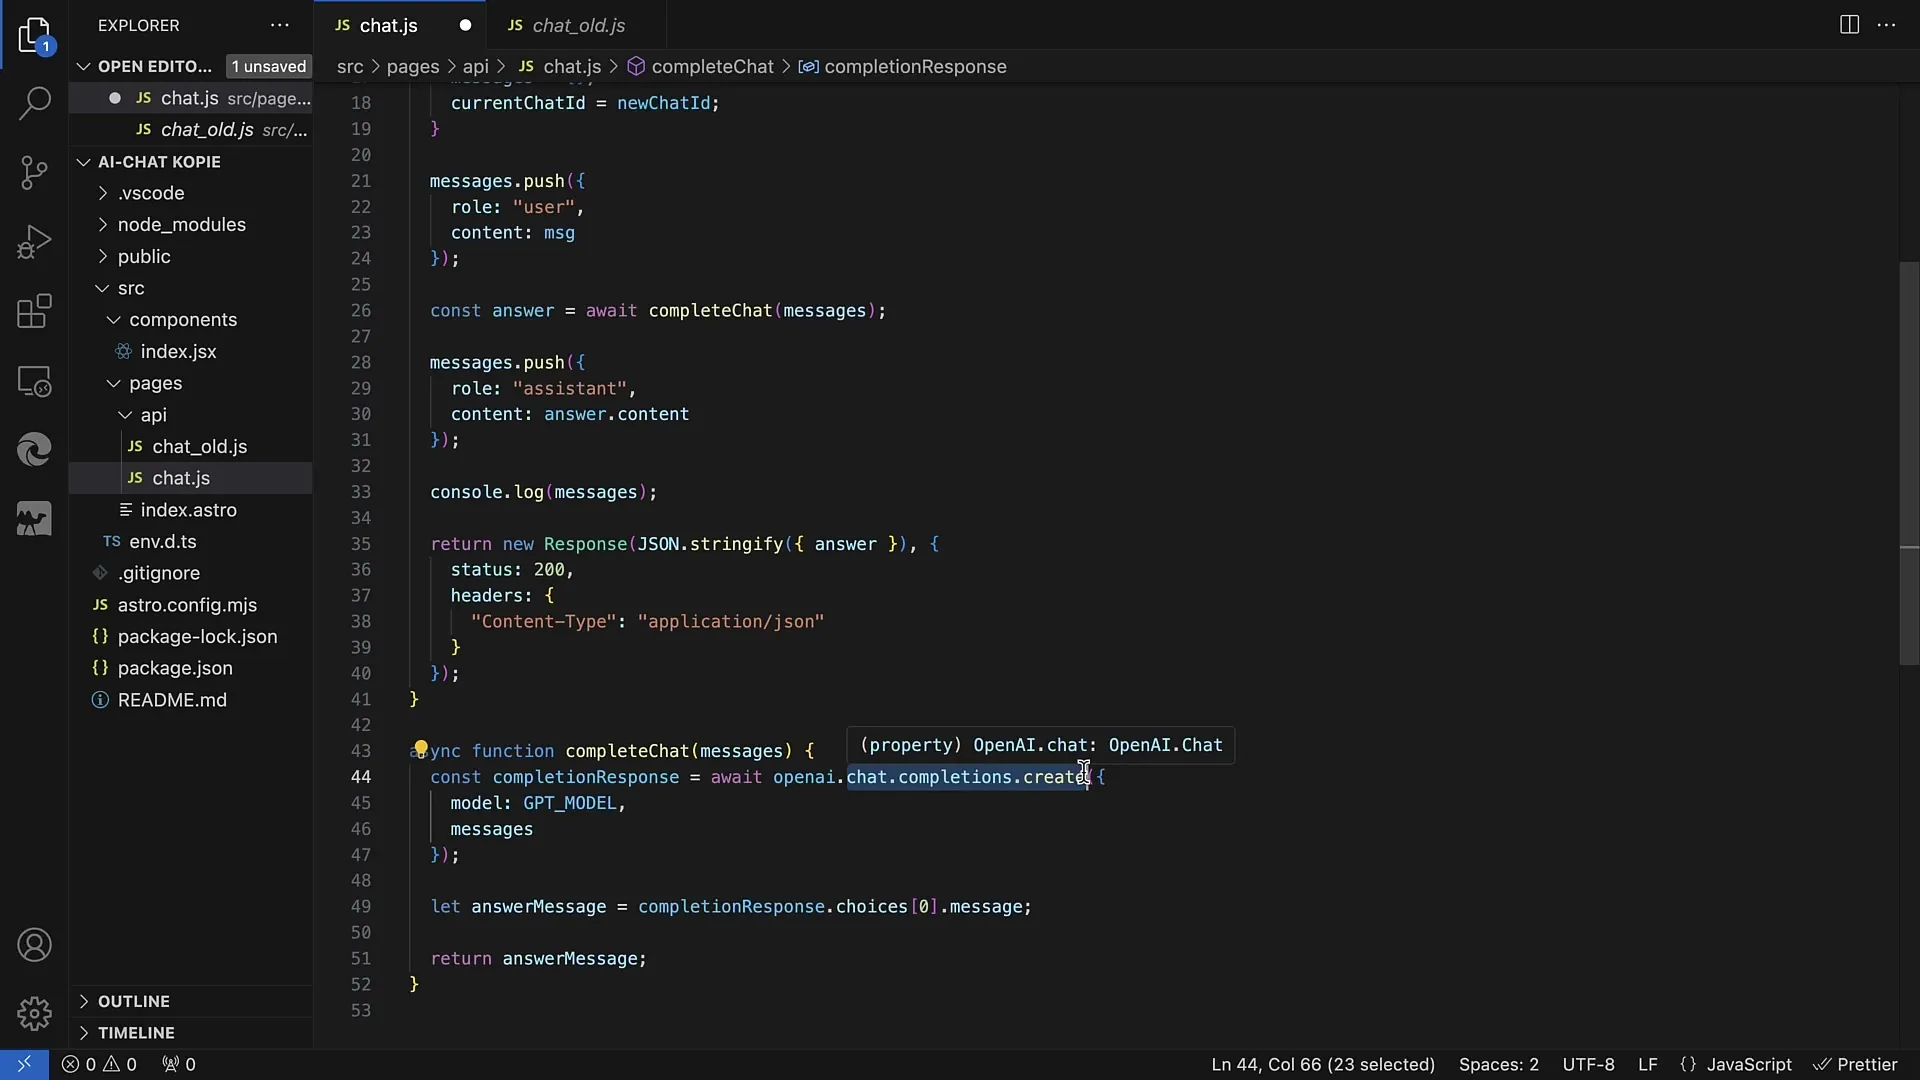Split the editor to the right
This screenshot has height=1080, width=1920.
(x=1849, y=25)
